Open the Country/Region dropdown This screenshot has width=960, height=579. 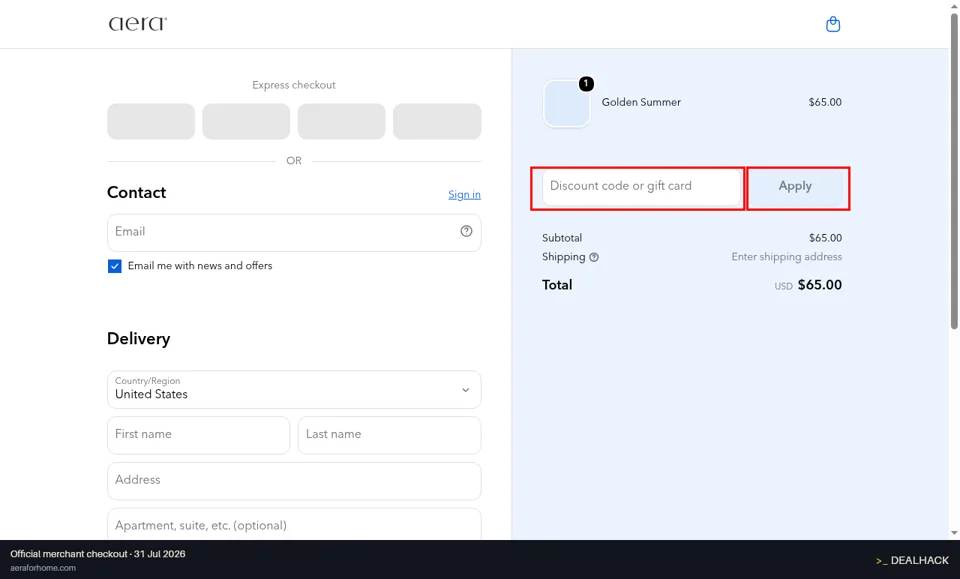[x=294, y=389]
